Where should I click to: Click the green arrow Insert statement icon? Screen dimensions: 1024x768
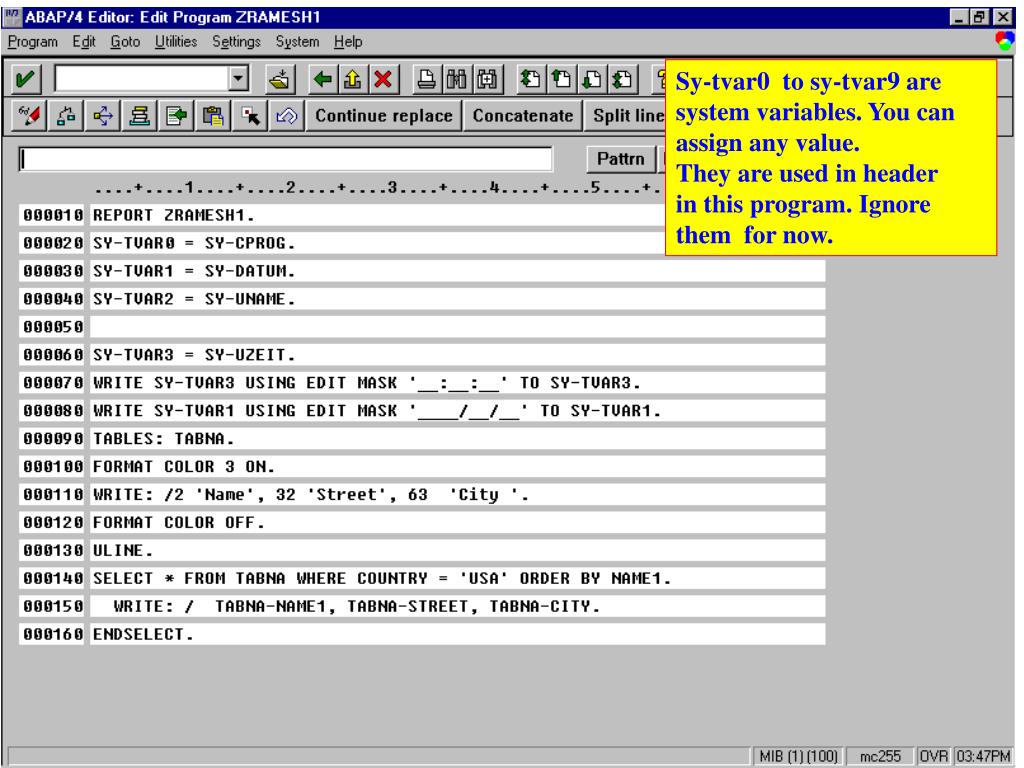pyautogui.click(x=176, y=116)
